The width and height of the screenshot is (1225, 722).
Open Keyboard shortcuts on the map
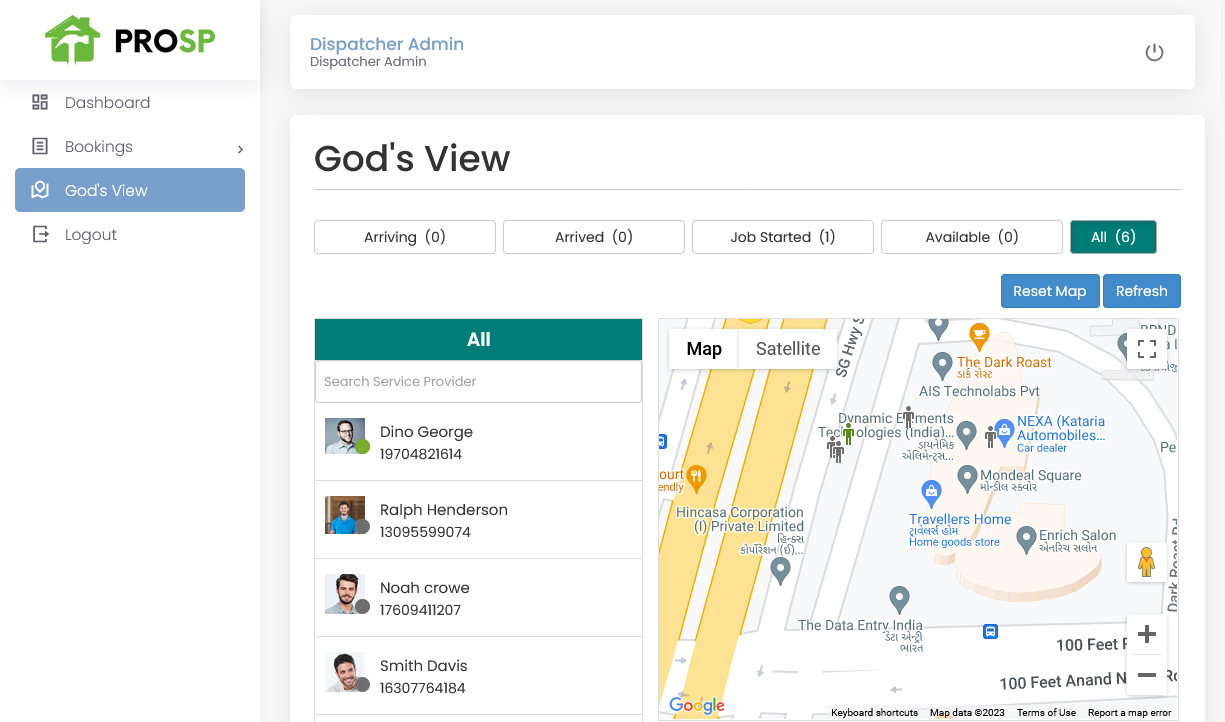[874, 713]
